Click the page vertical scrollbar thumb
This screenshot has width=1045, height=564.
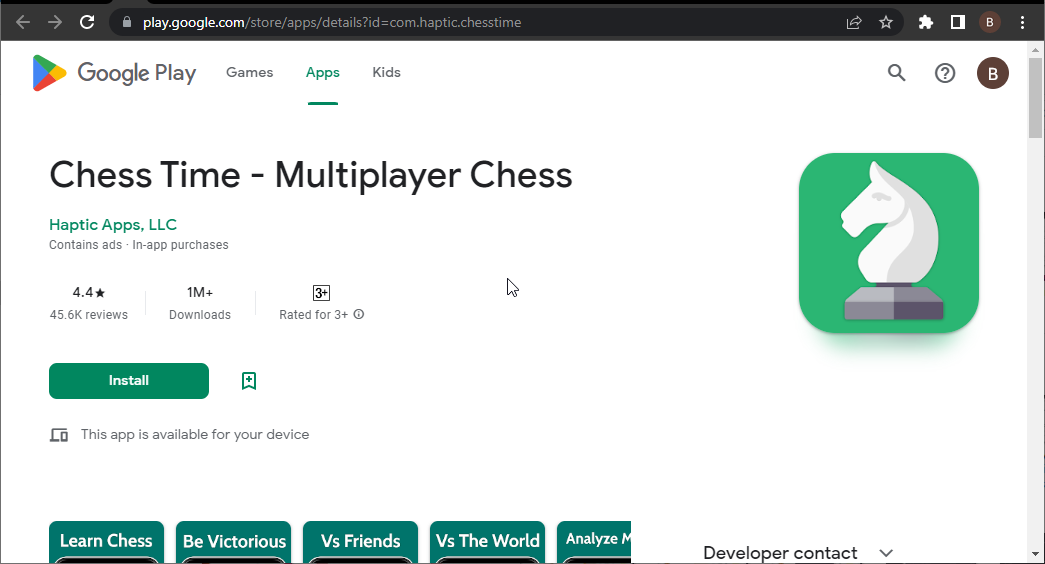tap(1035, 97)
